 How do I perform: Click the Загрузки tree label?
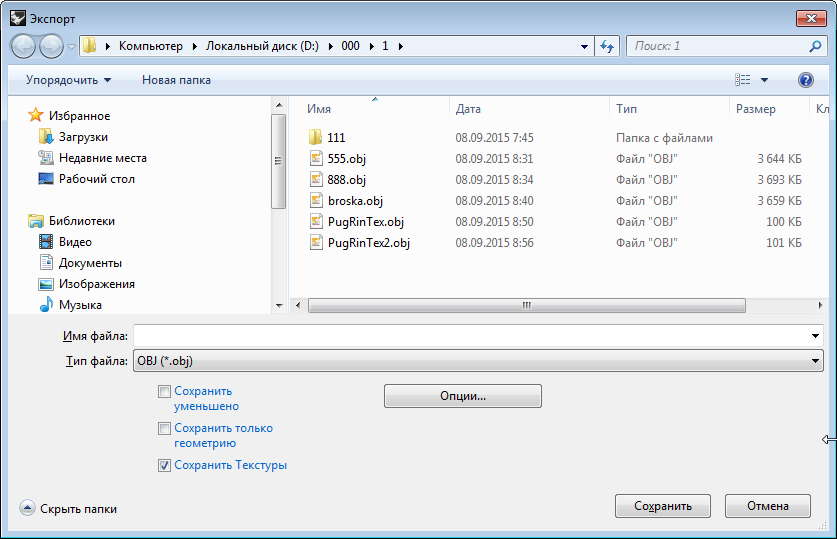tap(83, 137)
